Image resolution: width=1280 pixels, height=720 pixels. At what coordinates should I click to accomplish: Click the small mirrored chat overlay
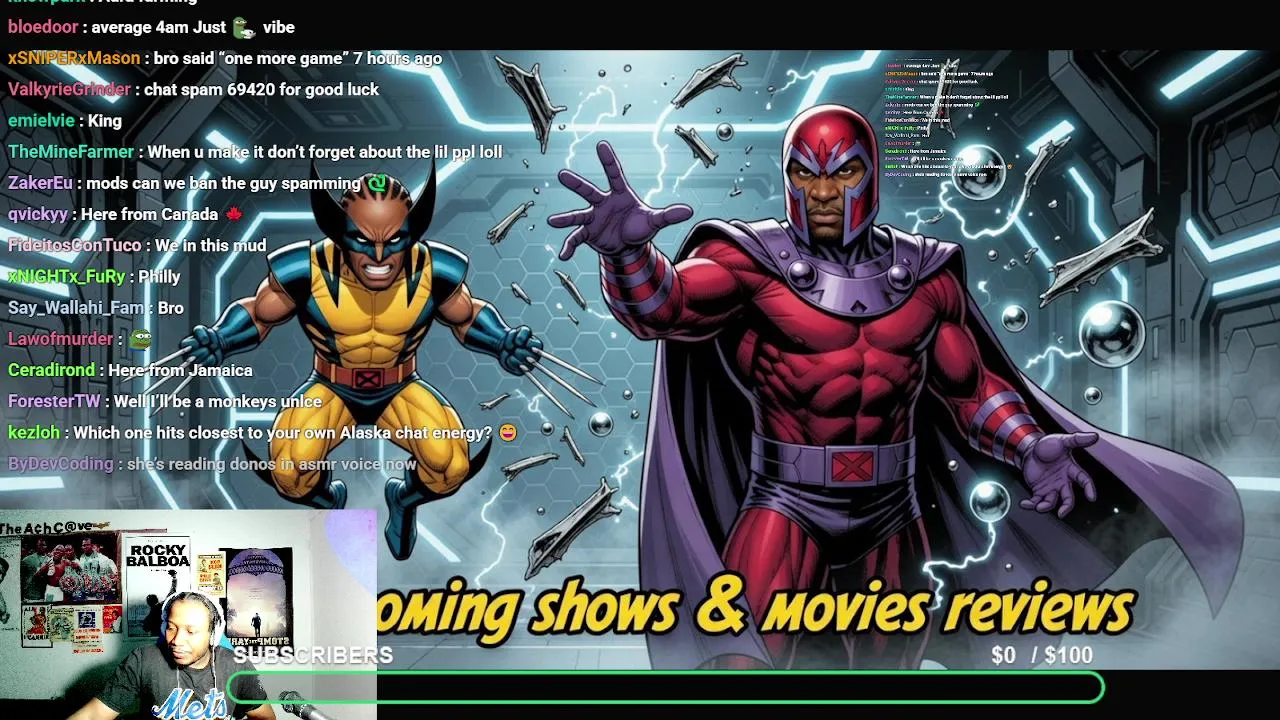pos(947,118)
